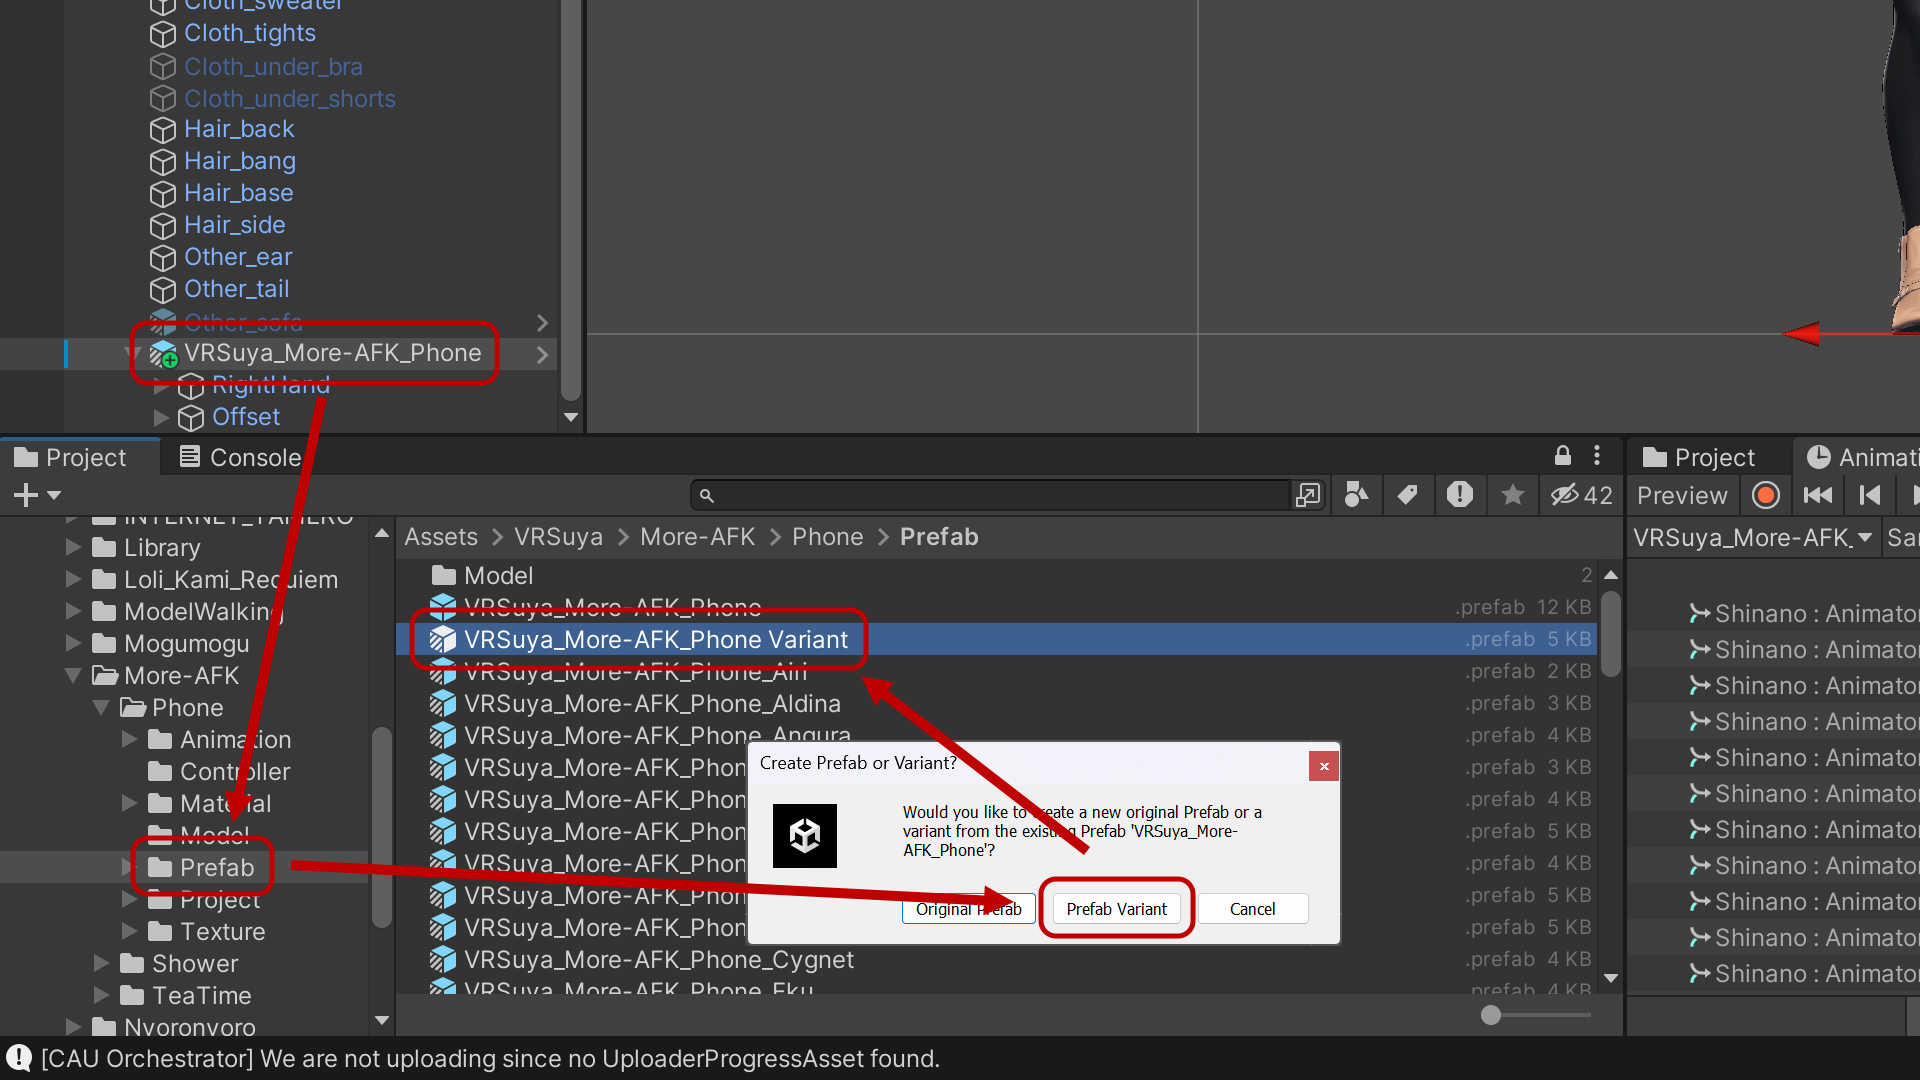Click the VRSuya_More-AFK_Phone_Aldina prefab icon
This screenshot has height=1080, width=1920.
[x=443, y=704]
